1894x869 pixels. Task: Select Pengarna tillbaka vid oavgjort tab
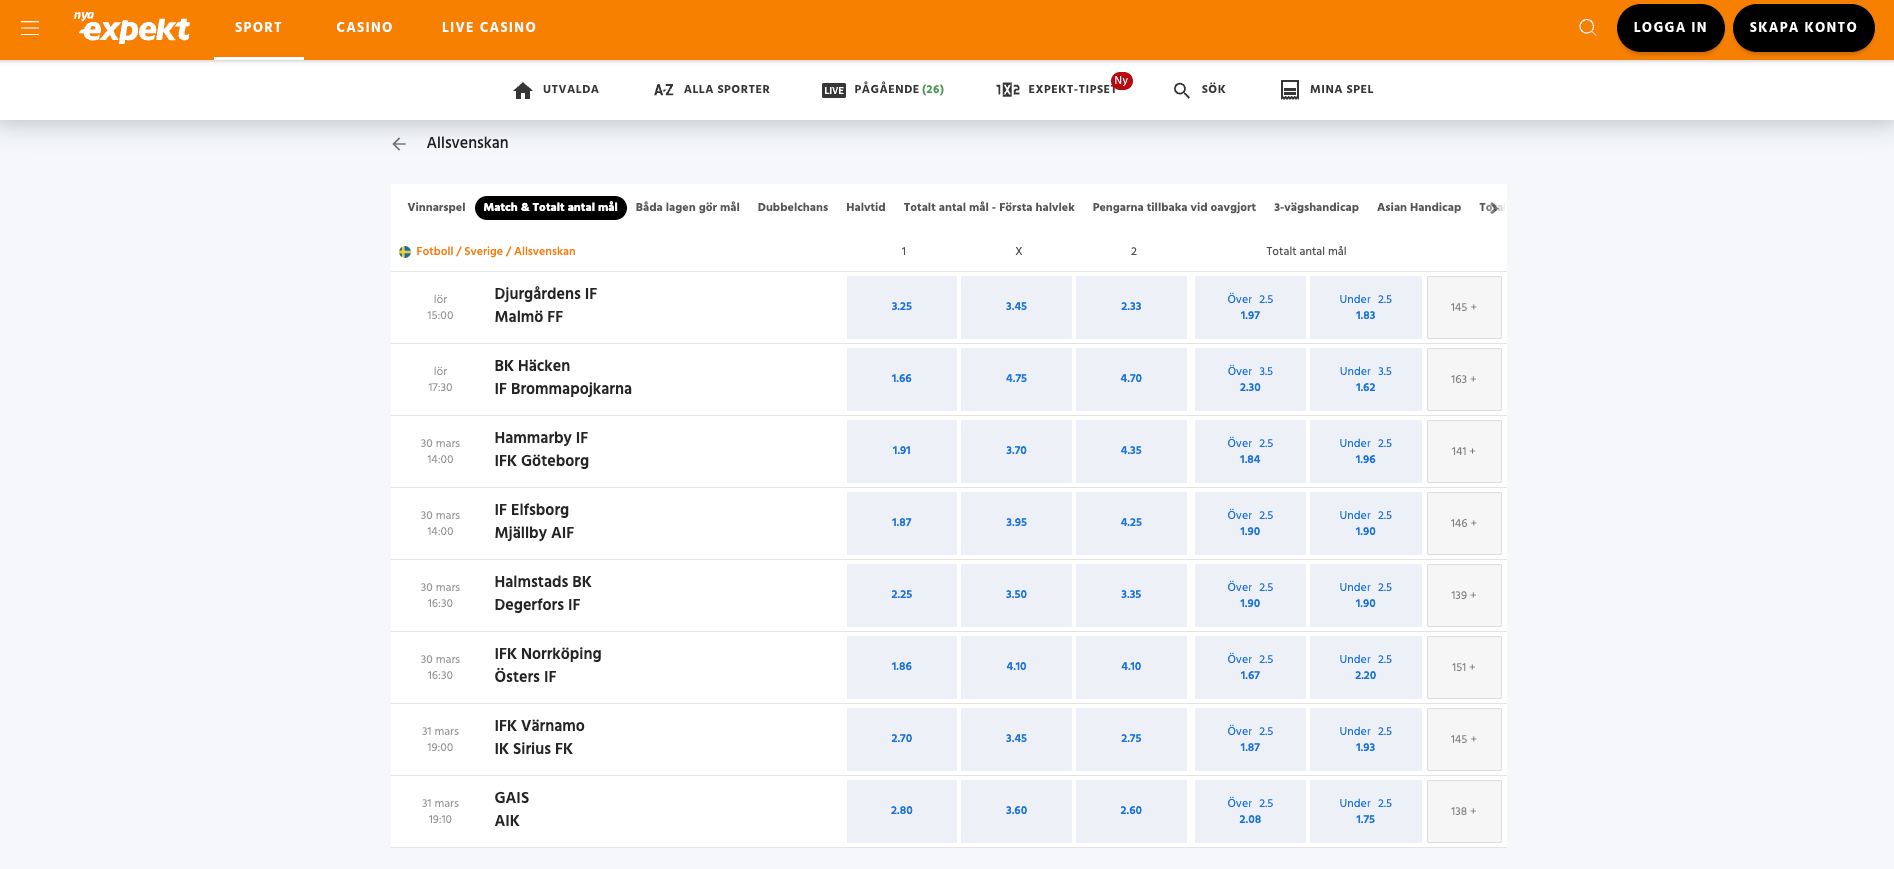point(1174,208)
